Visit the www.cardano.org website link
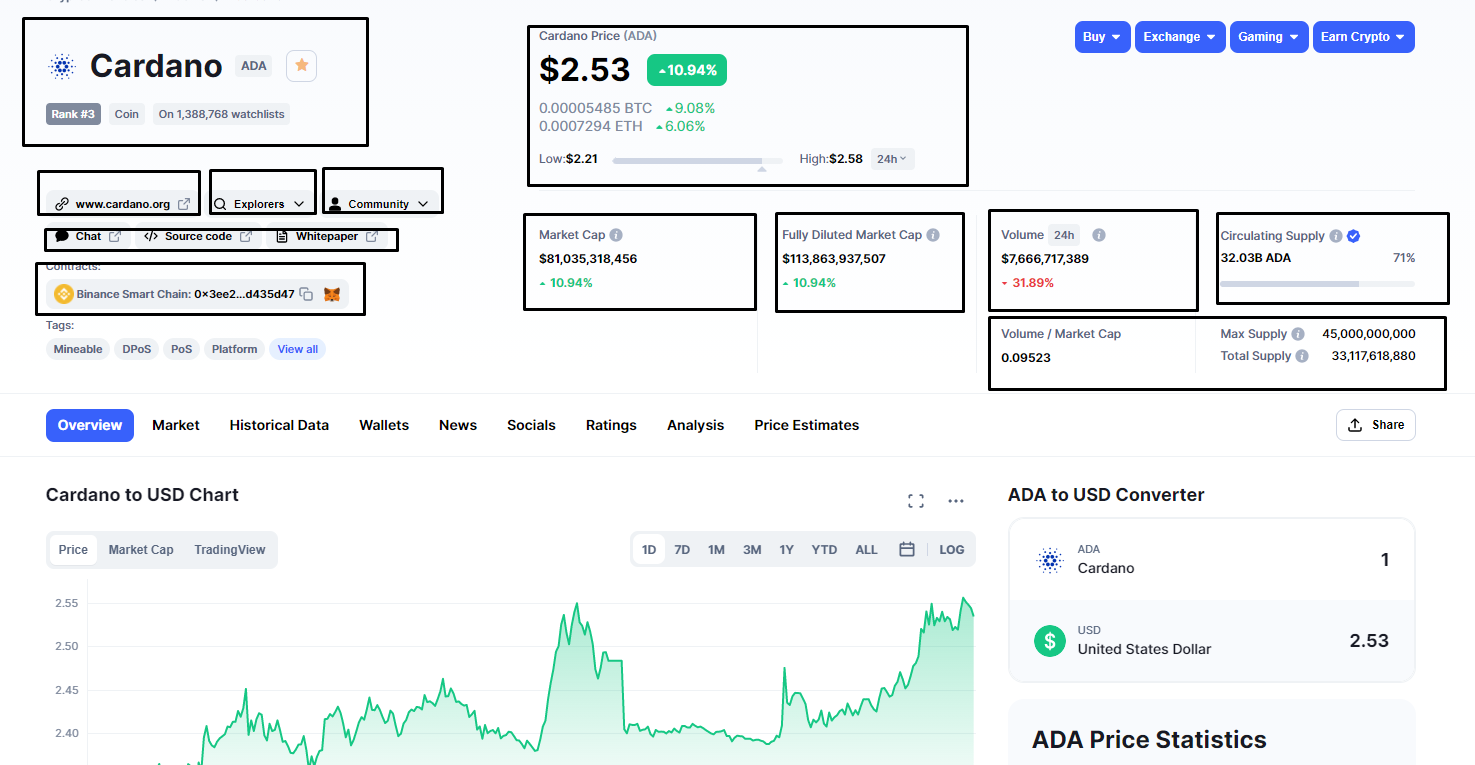 click(x=123, y=204)
